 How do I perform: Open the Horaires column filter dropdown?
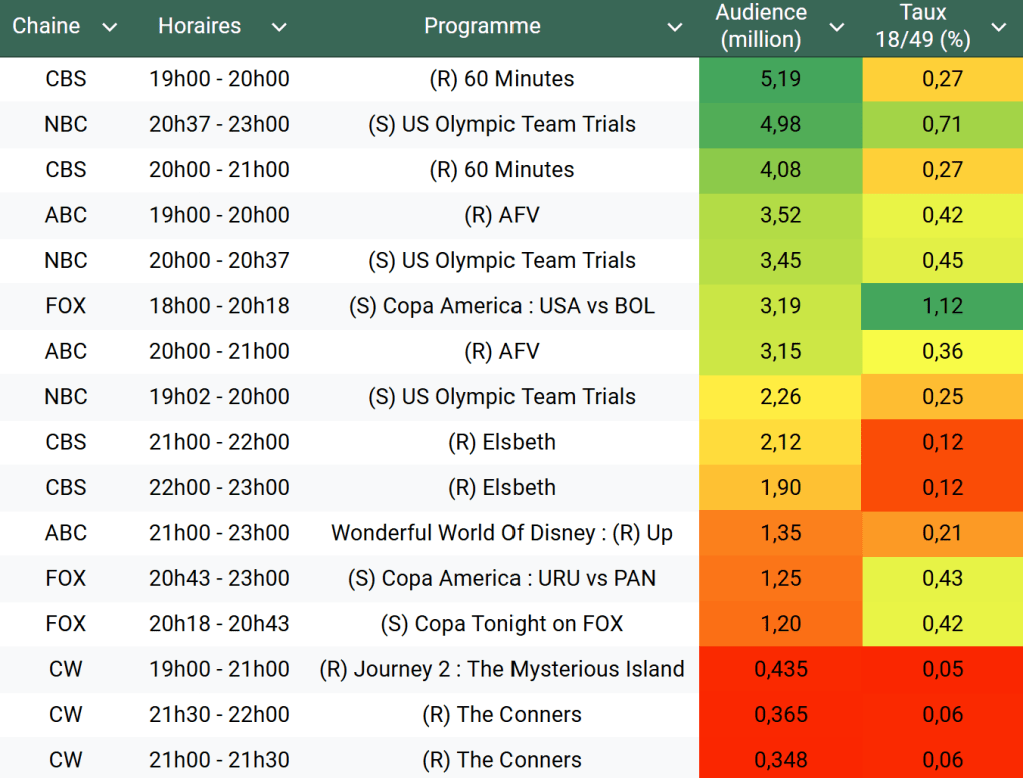(x=279, y=27)
